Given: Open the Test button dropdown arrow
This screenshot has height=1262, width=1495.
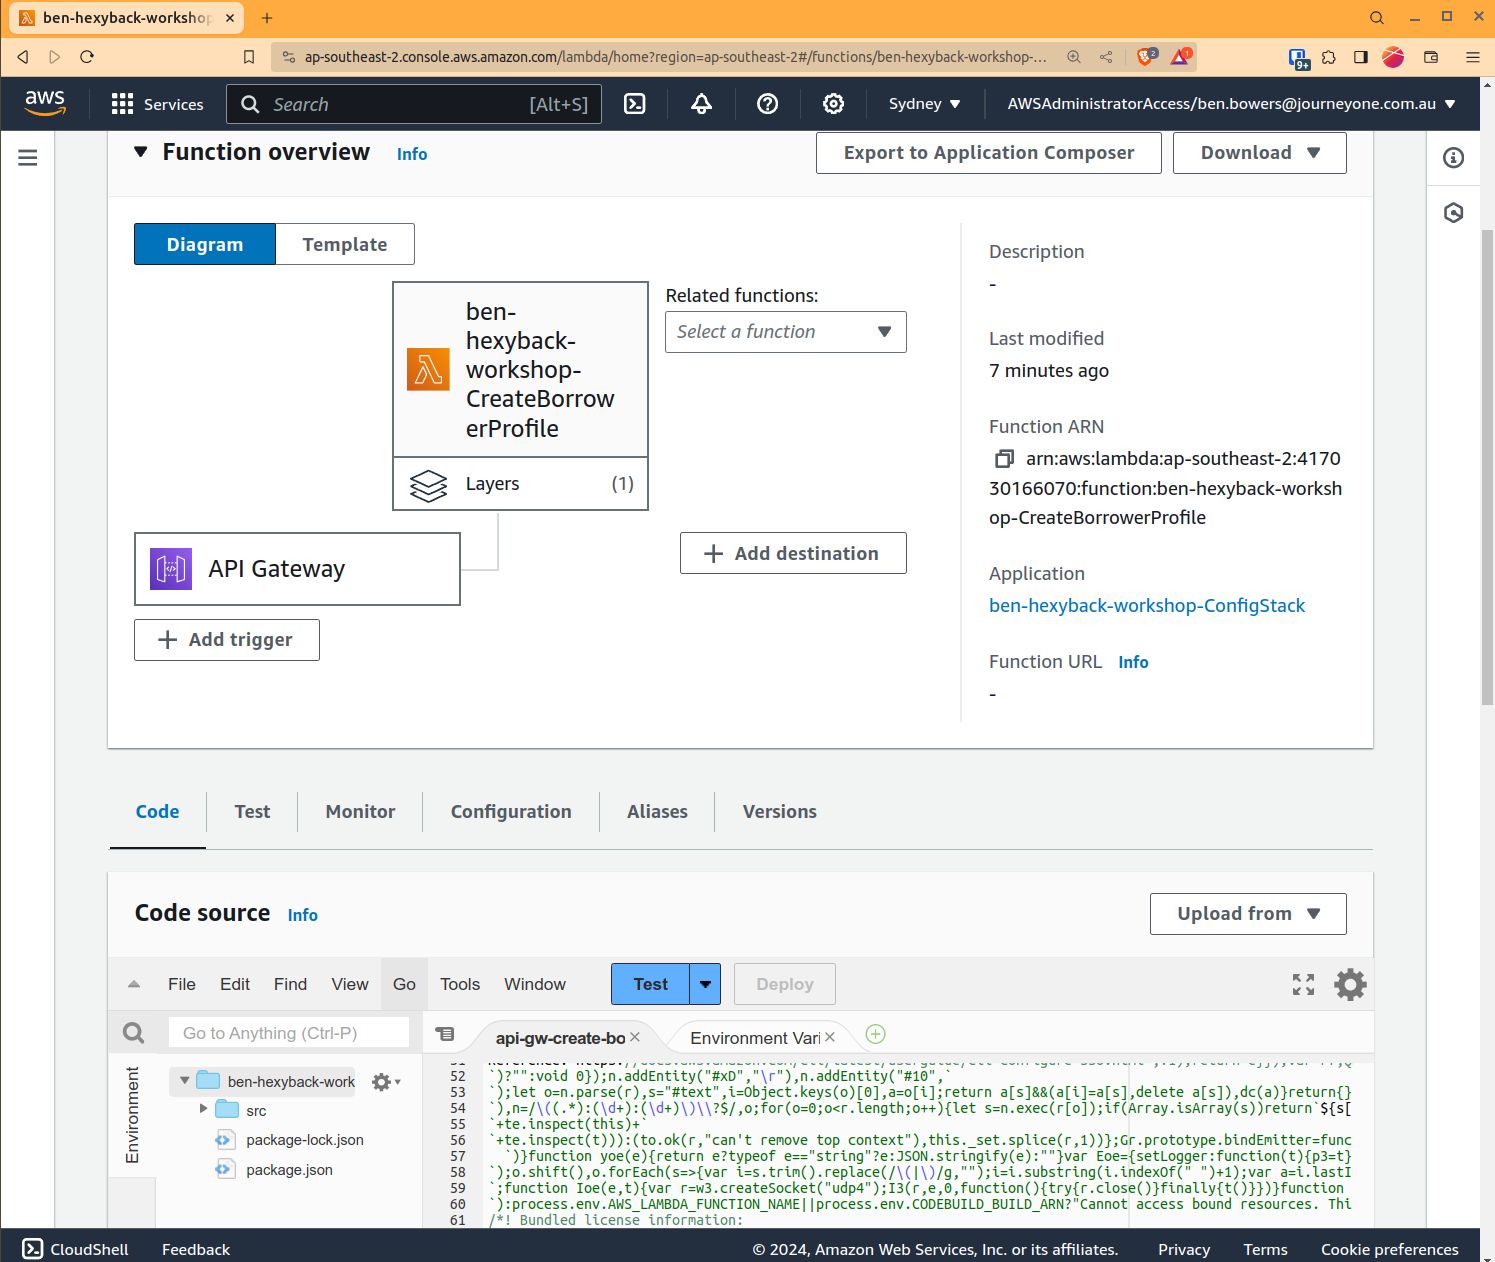Looking at the screenshot, I should 705,985.
